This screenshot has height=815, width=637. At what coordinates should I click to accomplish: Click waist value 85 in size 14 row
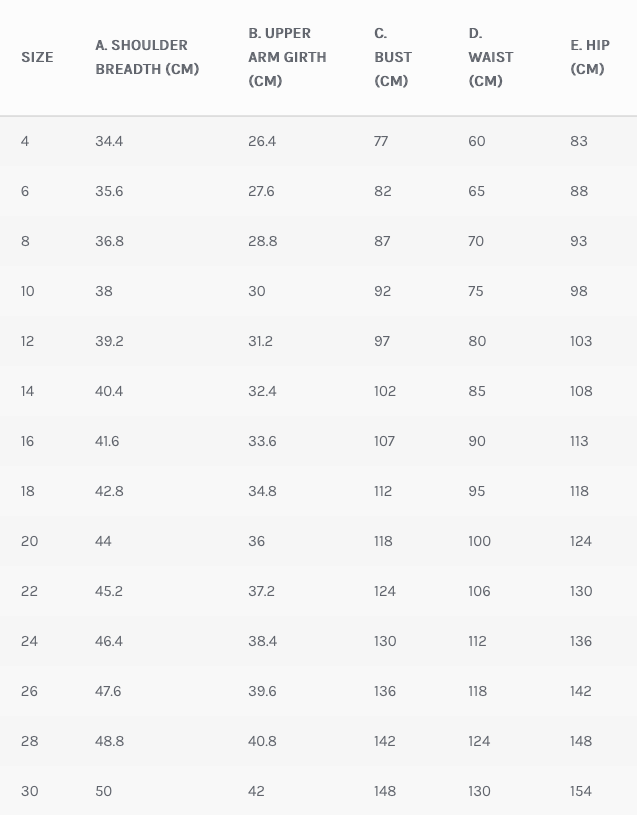click(x=477, y=391)
